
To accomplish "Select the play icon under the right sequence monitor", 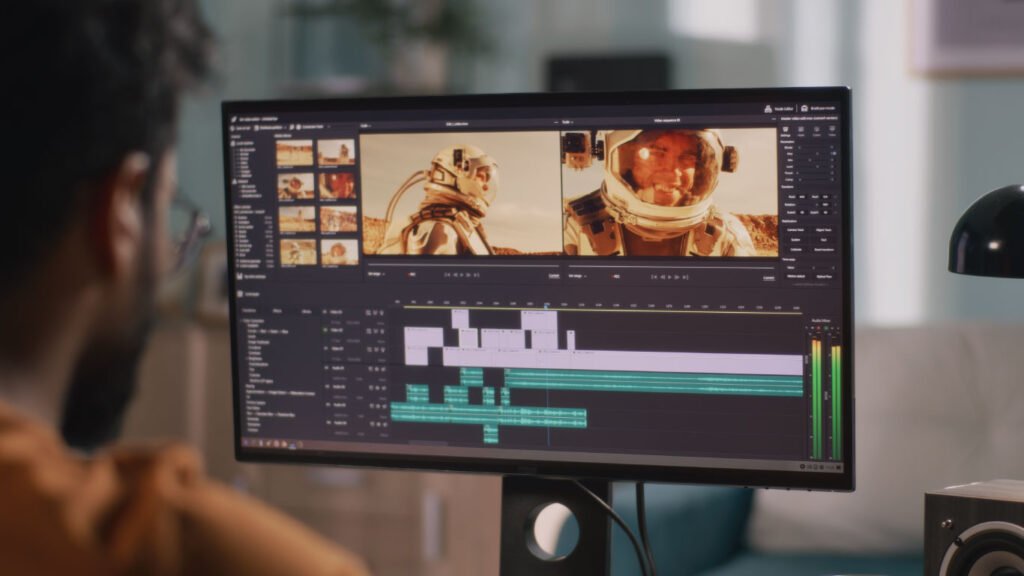I will pyautogui.click(x=669, y=274).
